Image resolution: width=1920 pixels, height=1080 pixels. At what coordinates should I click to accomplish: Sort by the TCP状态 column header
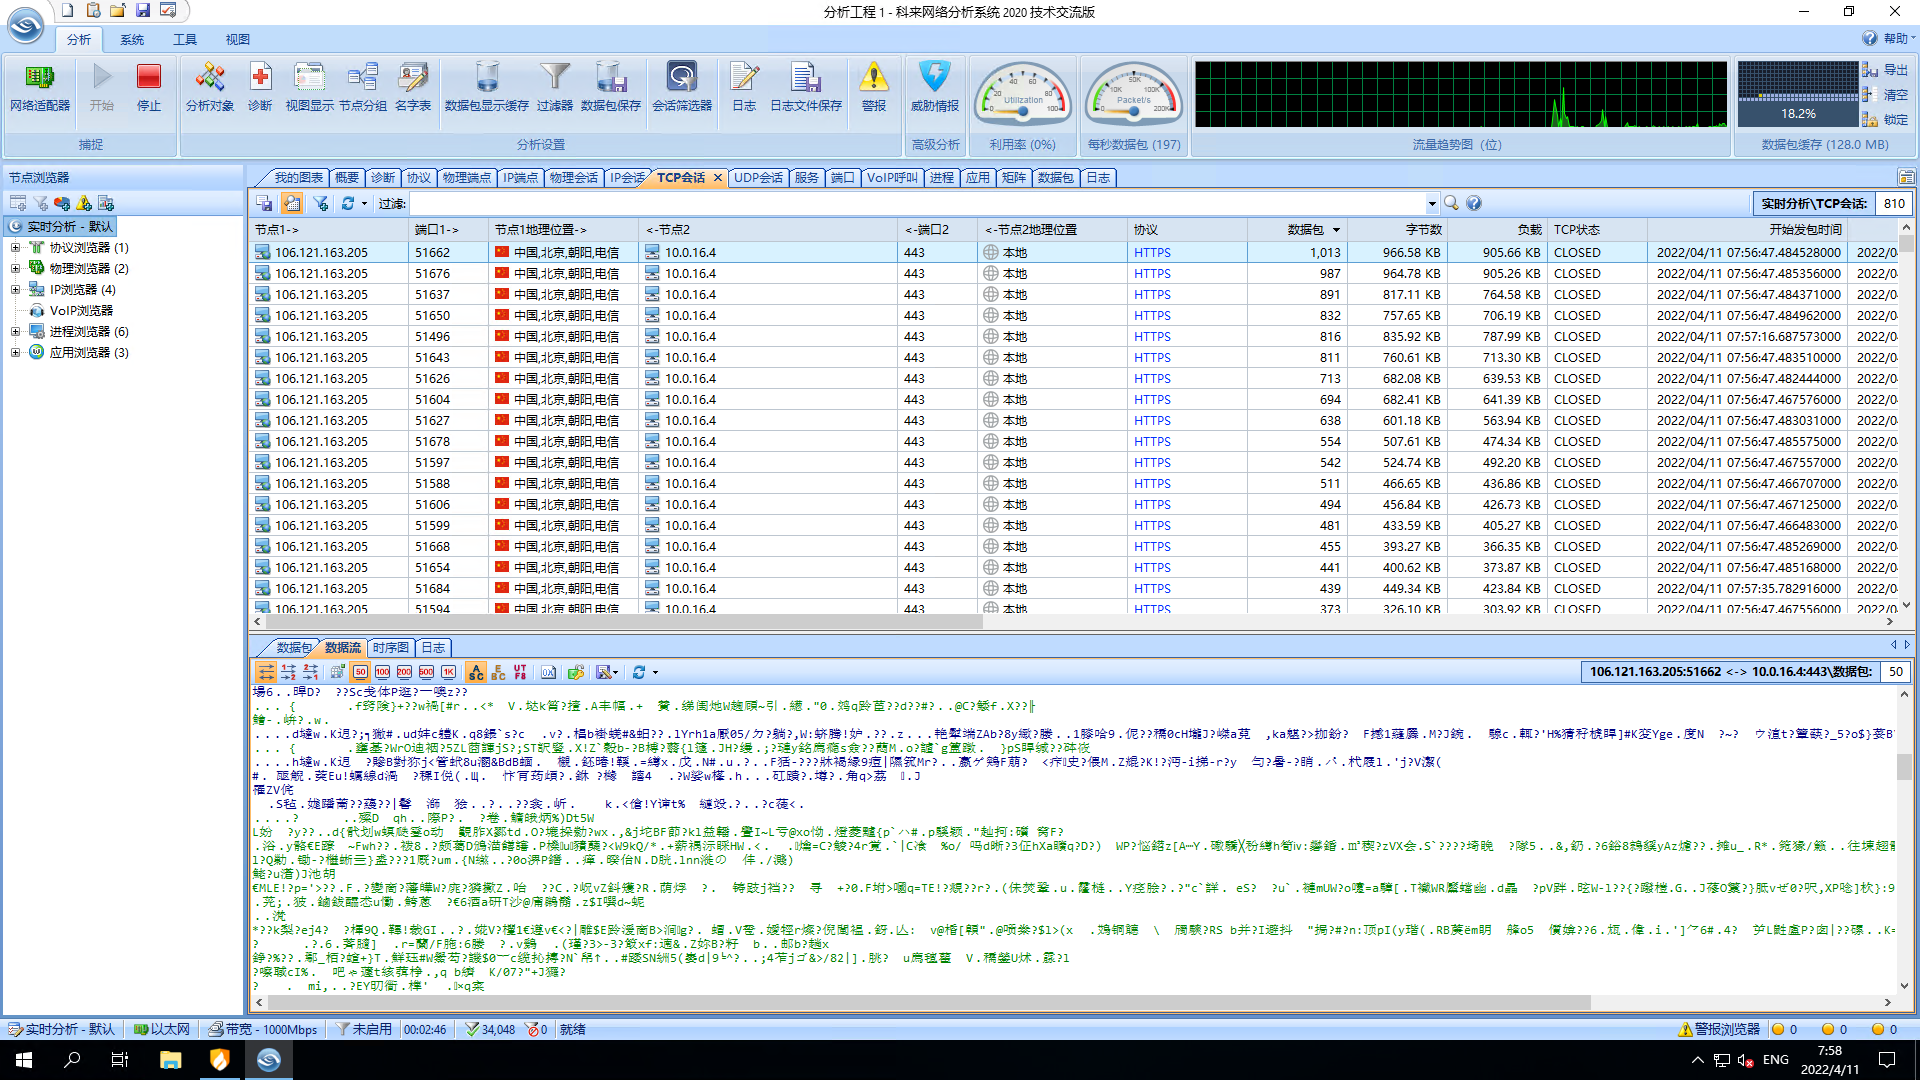click(1597, 230)
